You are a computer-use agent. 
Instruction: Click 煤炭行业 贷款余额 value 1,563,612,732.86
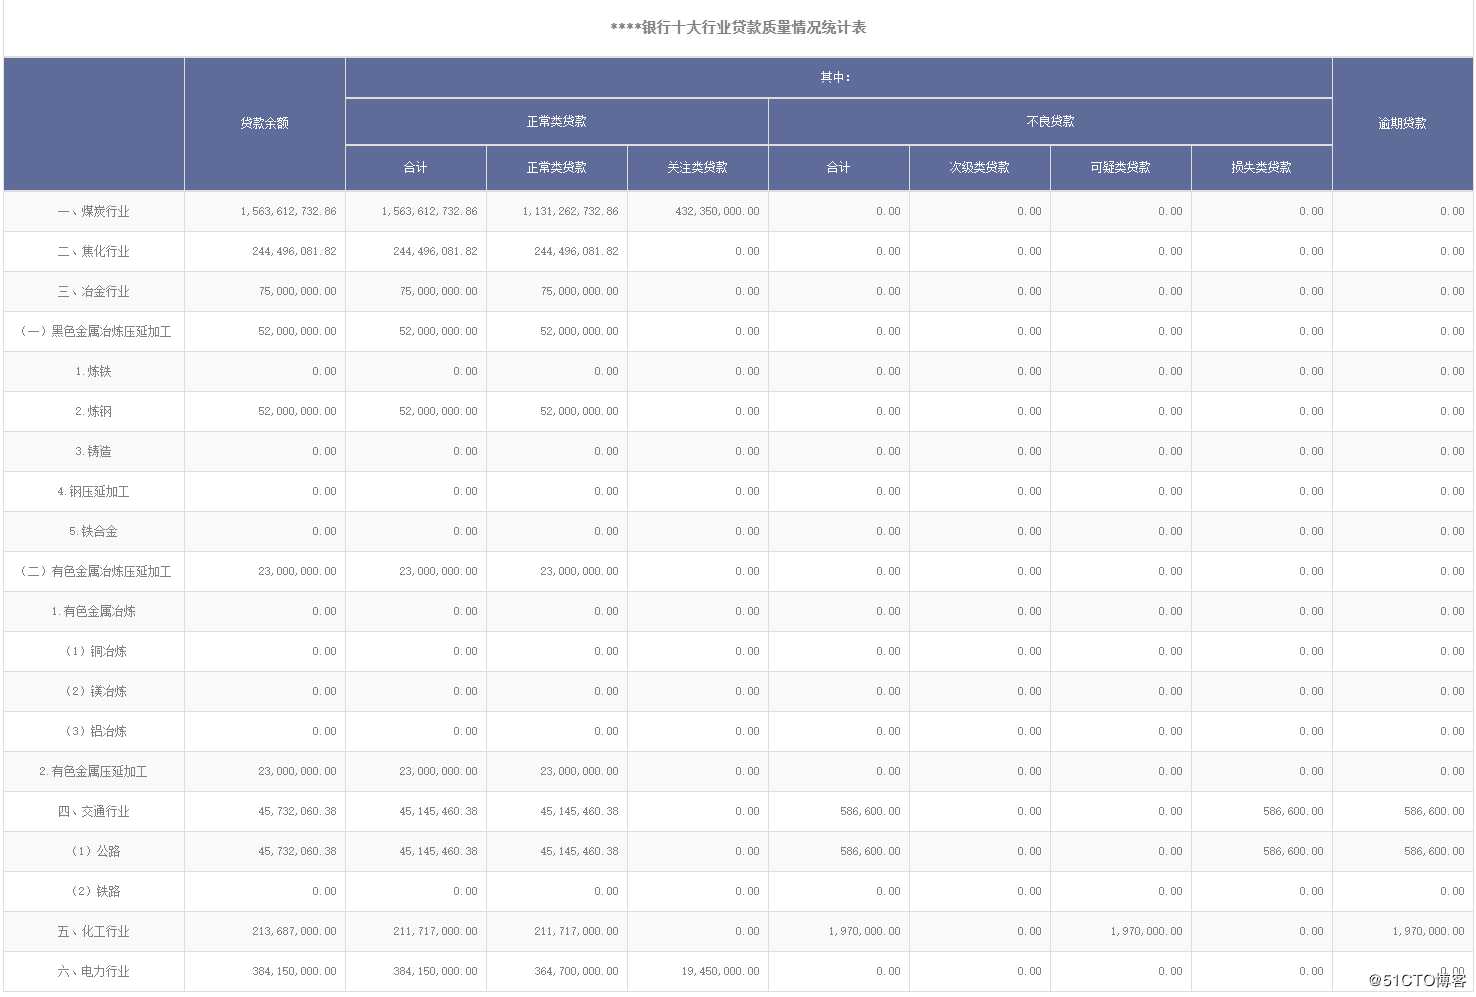pyautogui.click(x=288, y=211)
